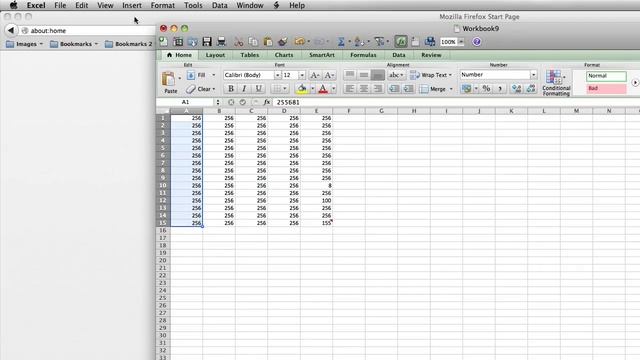
Task: Open the Apple menu
Action: (13, 5)
